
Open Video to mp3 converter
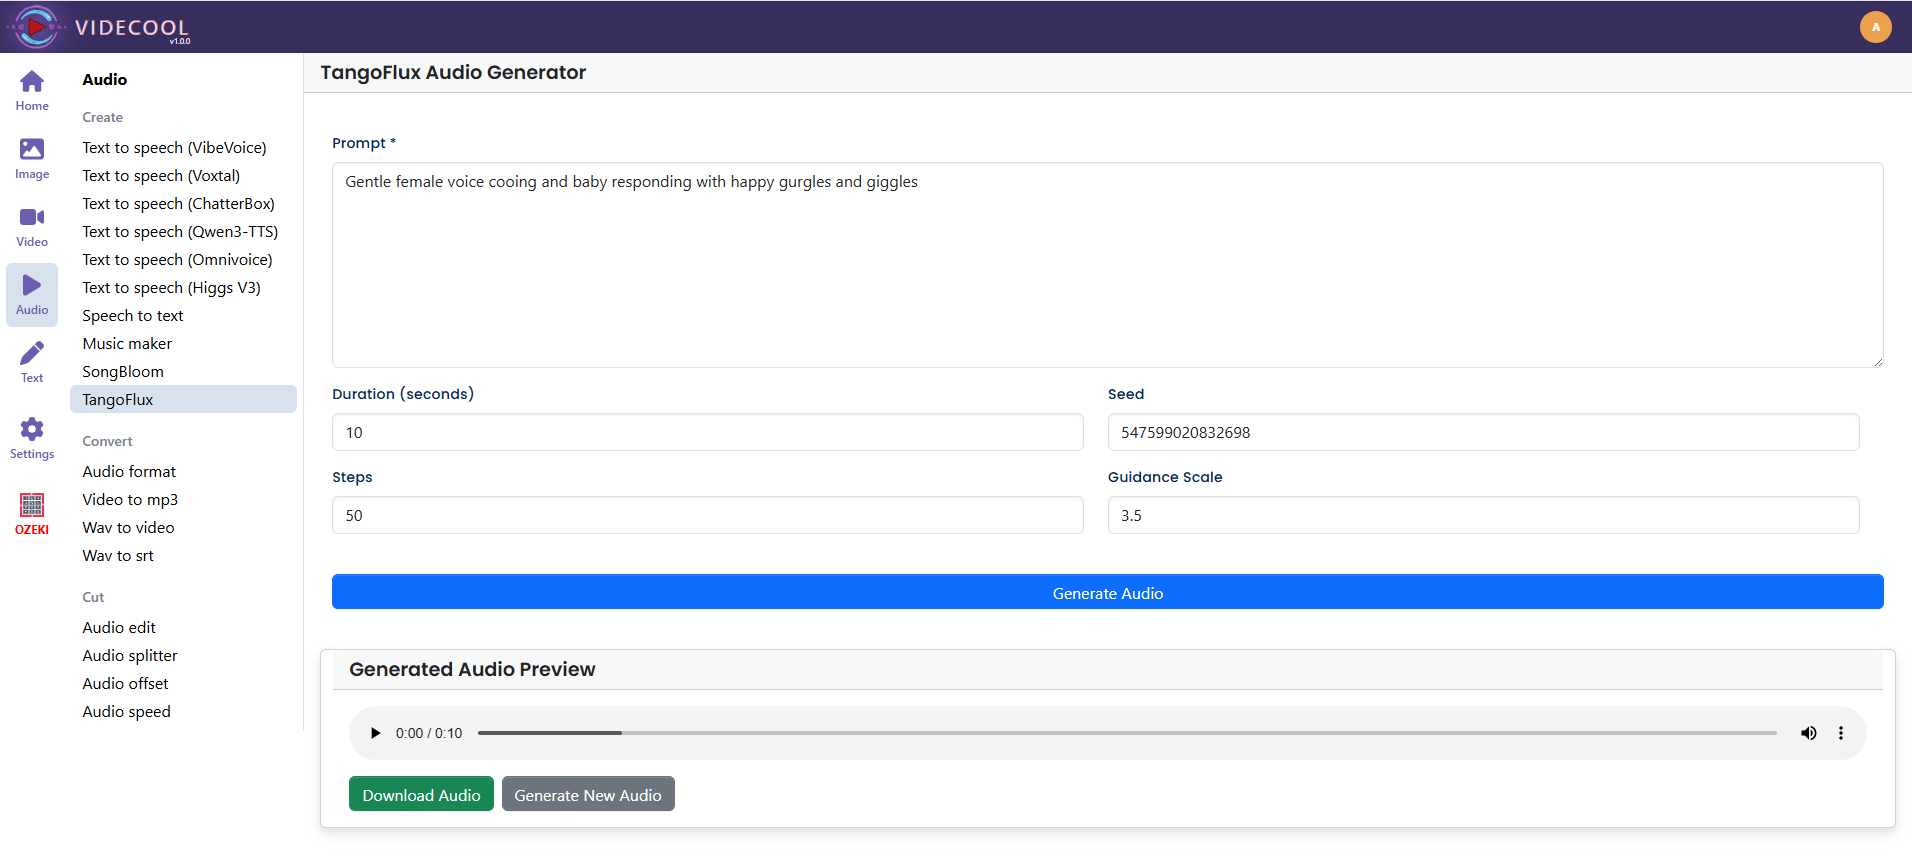click(130, 499)
